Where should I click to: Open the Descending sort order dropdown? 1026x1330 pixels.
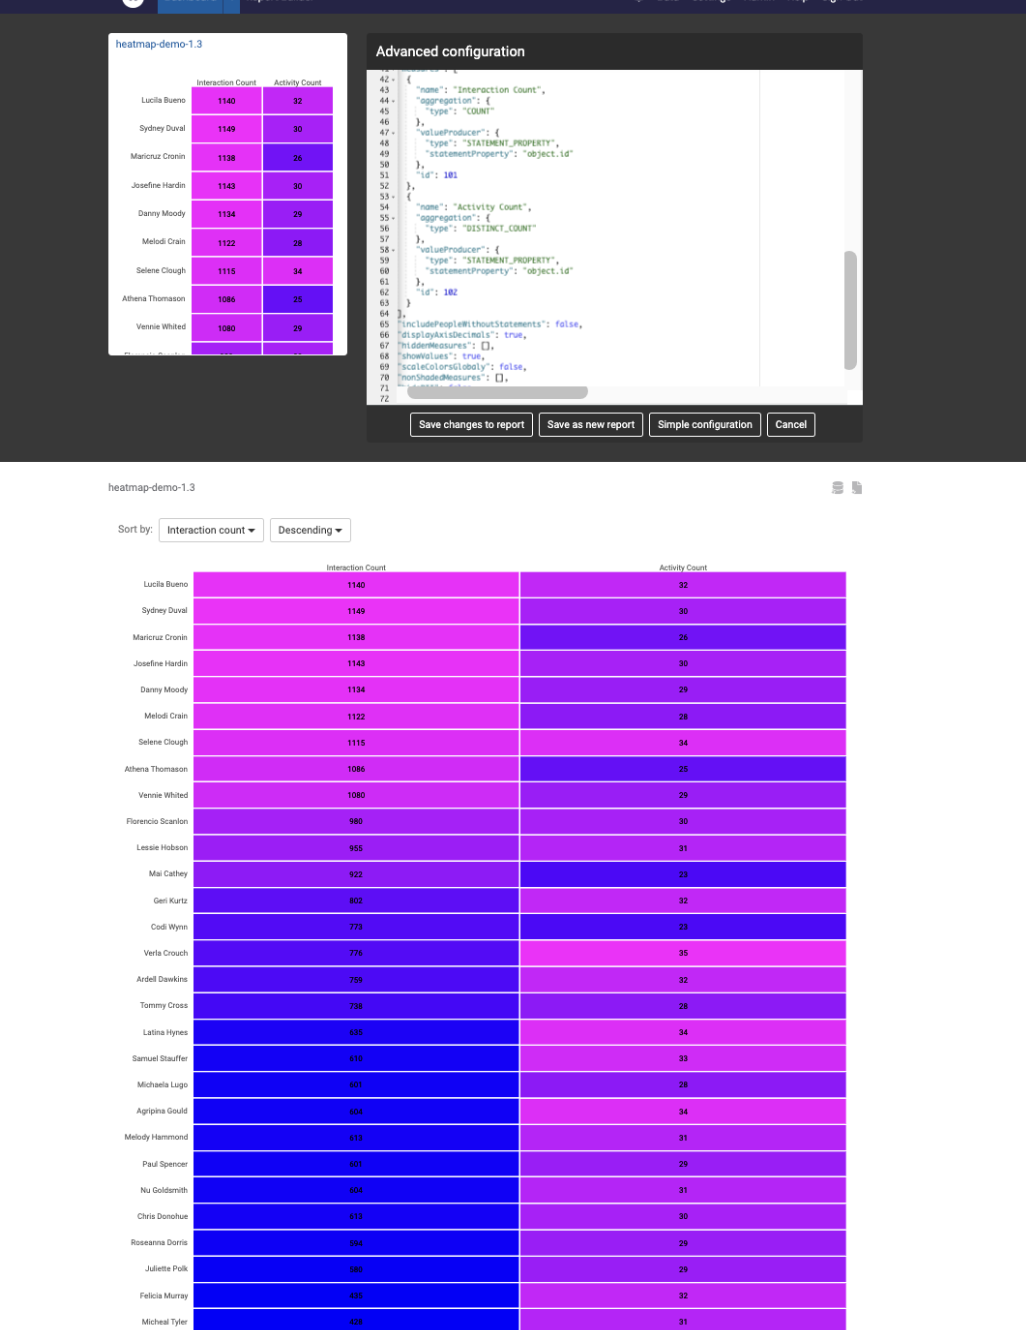(x=310, y=530)
